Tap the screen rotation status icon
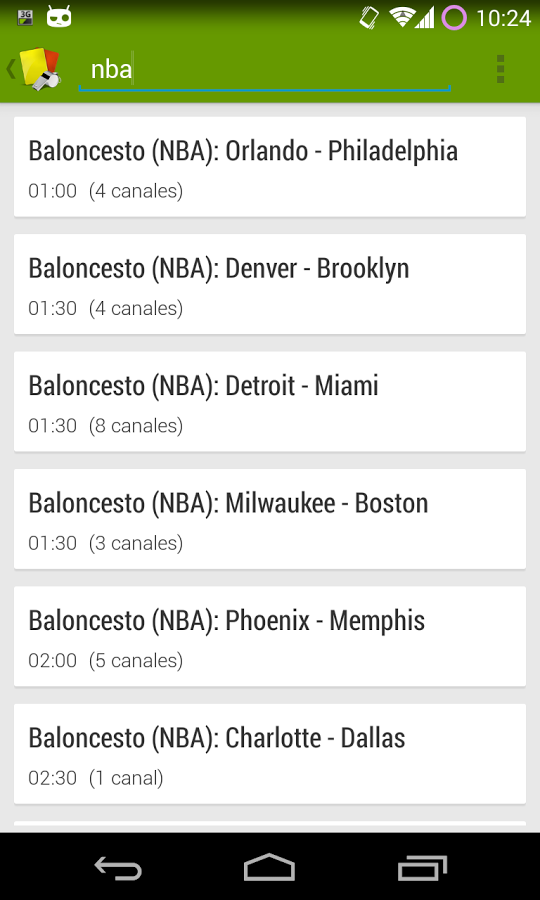 point(369,18)
